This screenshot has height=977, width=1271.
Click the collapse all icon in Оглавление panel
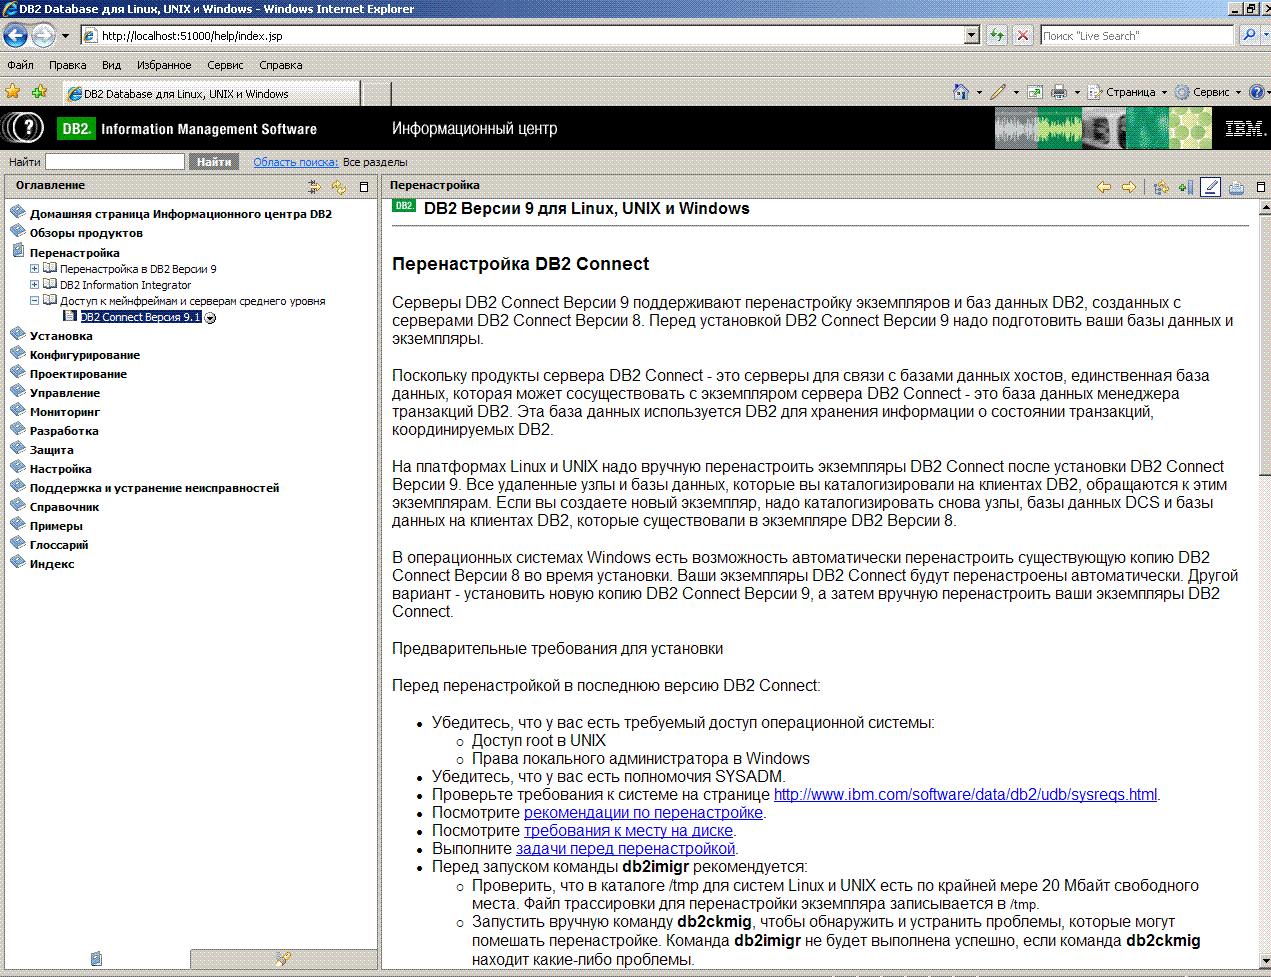point(315,187)
